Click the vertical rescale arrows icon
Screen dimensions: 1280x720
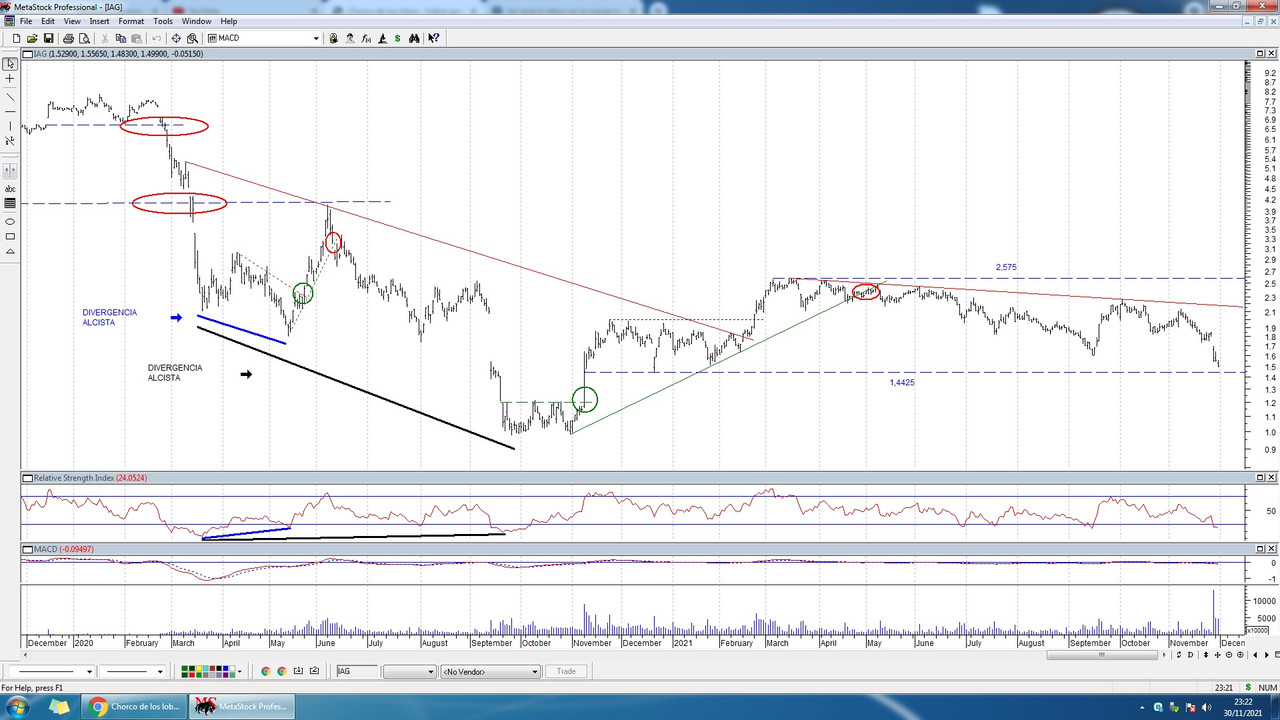pos(1205,655)
